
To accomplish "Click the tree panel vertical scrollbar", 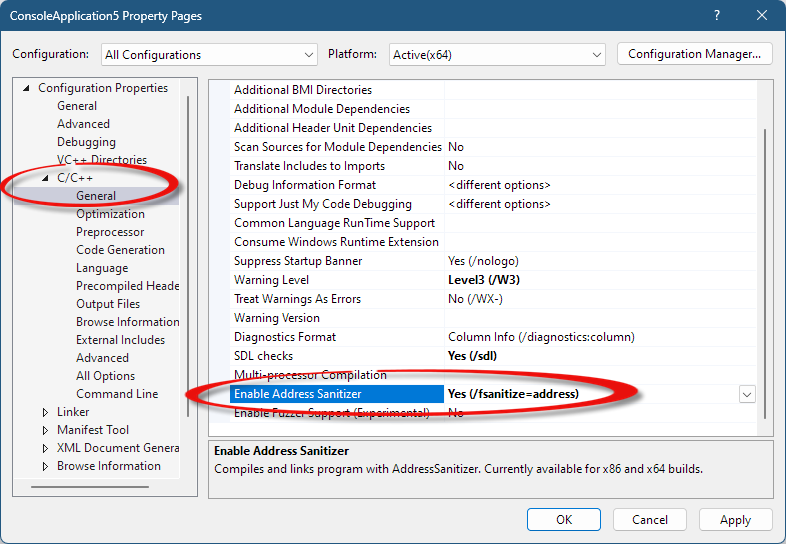I will click(x=188, y=256).
